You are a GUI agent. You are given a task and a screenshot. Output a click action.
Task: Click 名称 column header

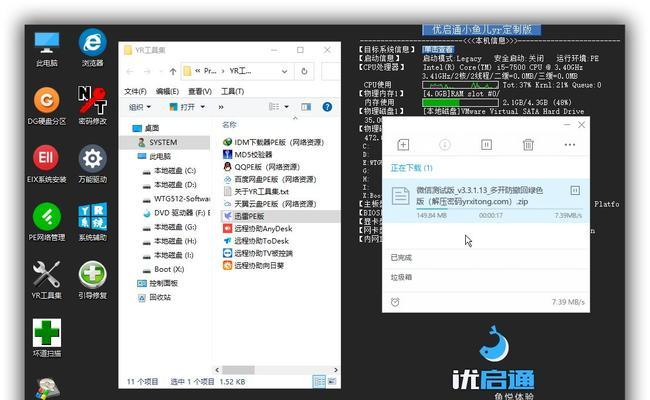point(229,124)
